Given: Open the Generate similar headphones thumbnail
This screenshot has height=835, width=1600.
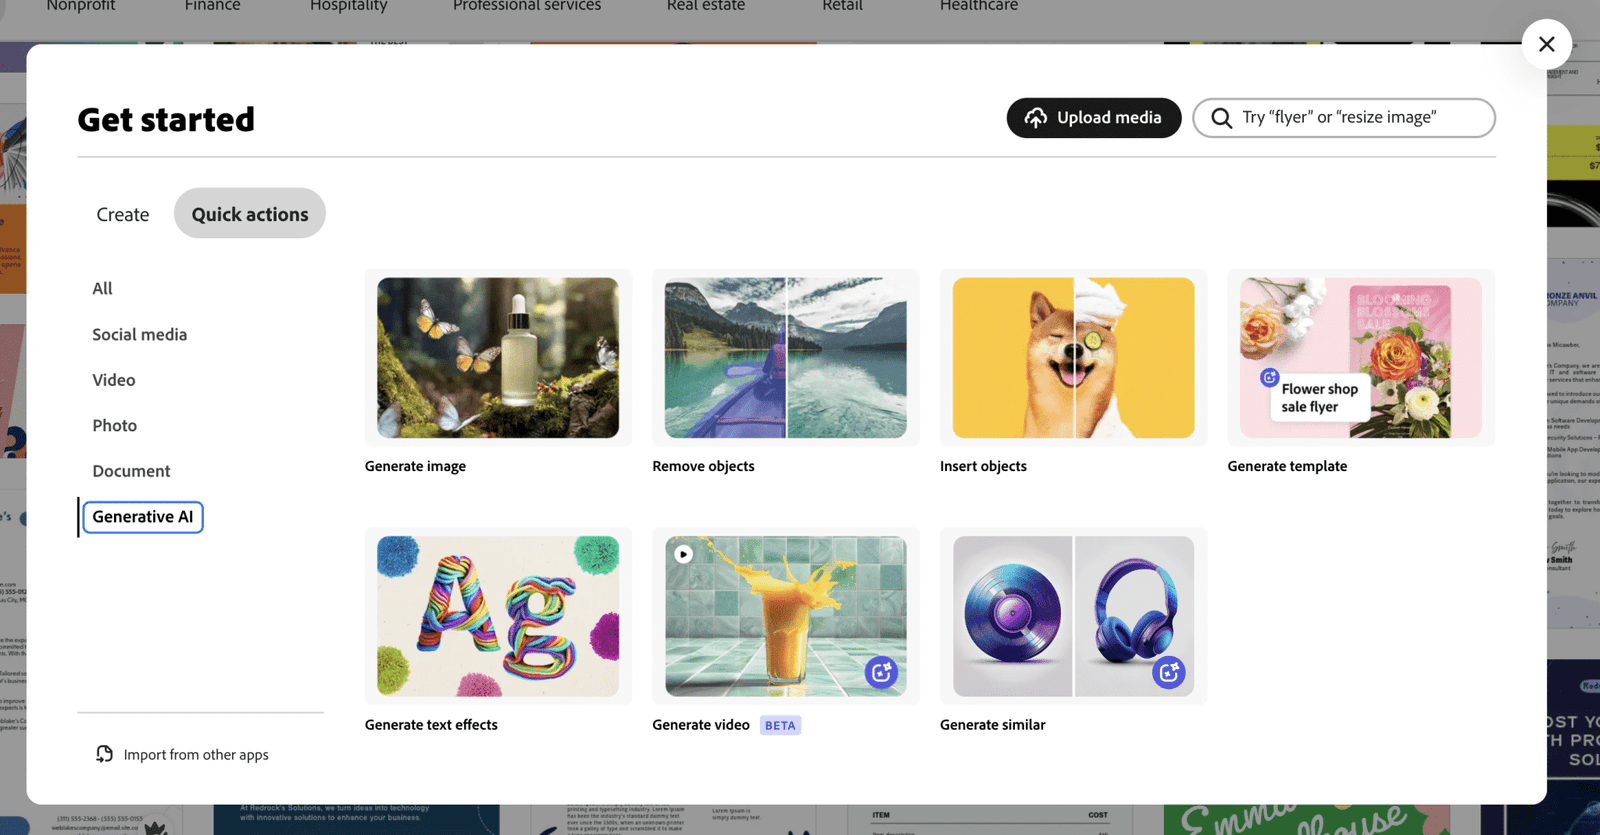Looking at the screenshot, I should (1073, 616).
